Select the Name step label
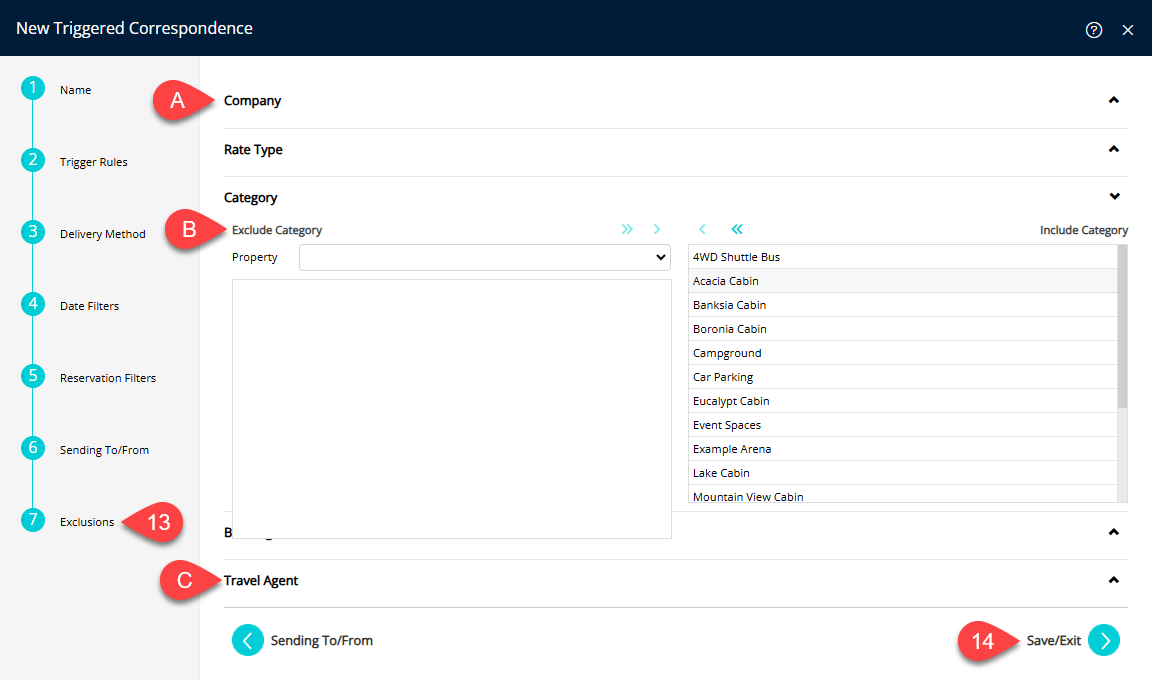Screen dimensions: 1152x680 click(x=76, y=90)
